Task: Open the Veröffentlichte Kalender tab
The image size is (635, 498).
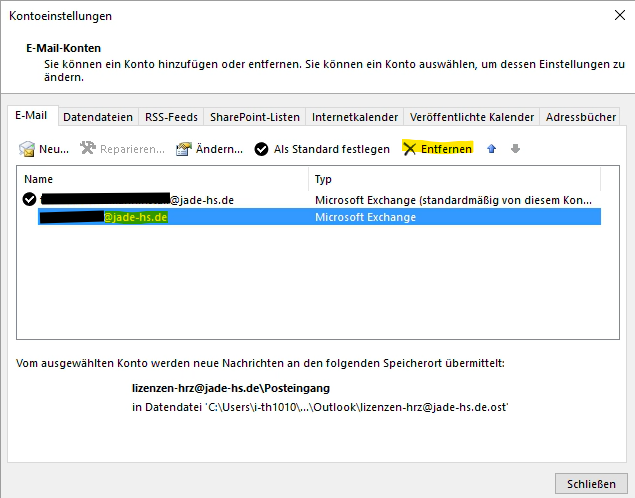Action: tap(472, 117)
